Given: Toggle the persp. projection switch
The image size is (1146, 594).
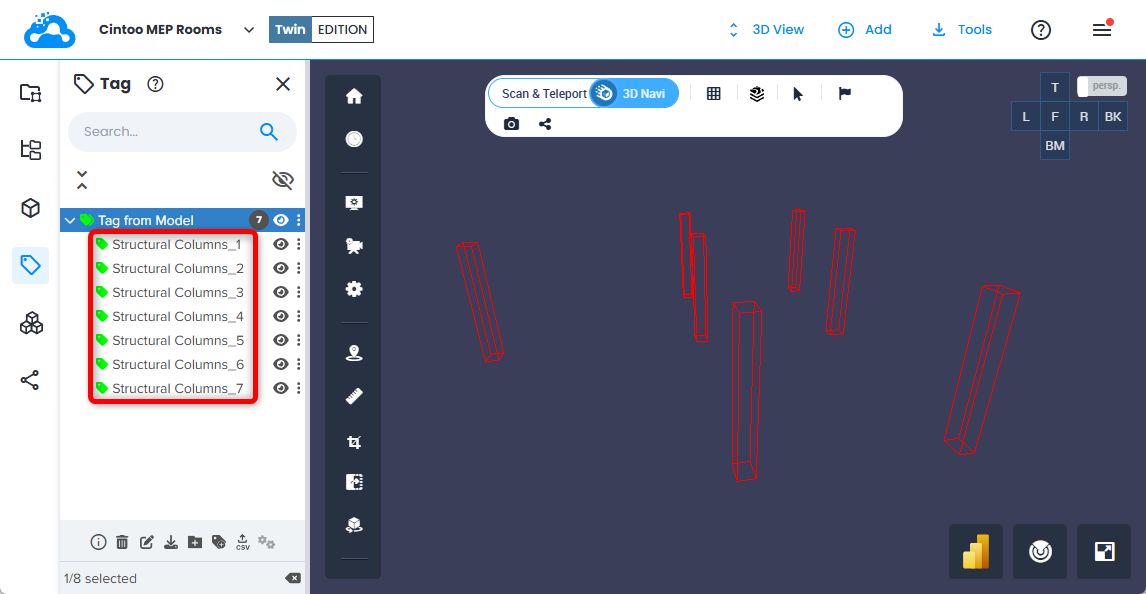Looking at the screenshot, I should point(1102,86).
